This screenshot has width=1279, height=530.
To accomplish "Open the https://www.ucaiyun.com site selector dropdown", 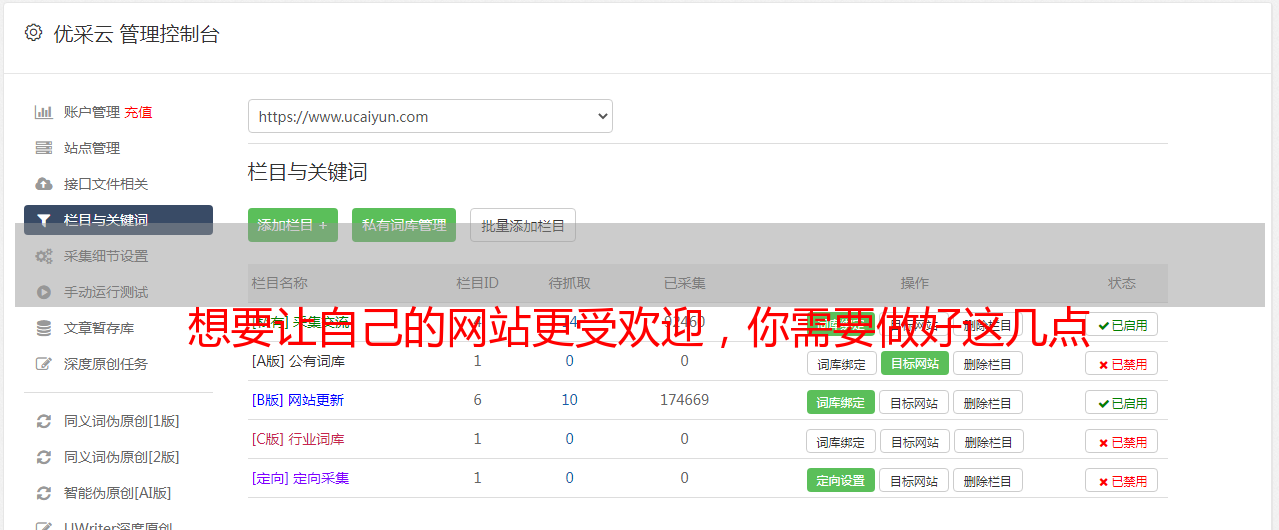I will tap(430, 116).
